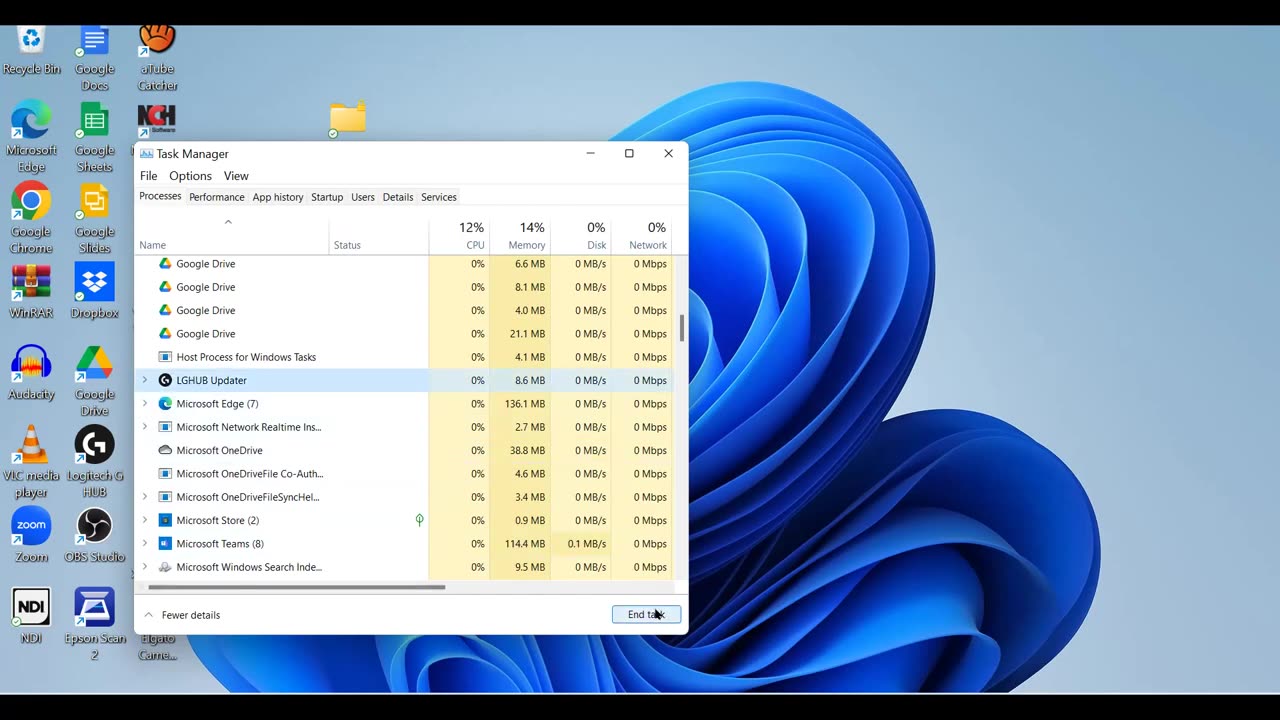The height and width of the screenshot is (720, 1280).
Task: Click the green leaf status icon
Action: click(419, 520)
